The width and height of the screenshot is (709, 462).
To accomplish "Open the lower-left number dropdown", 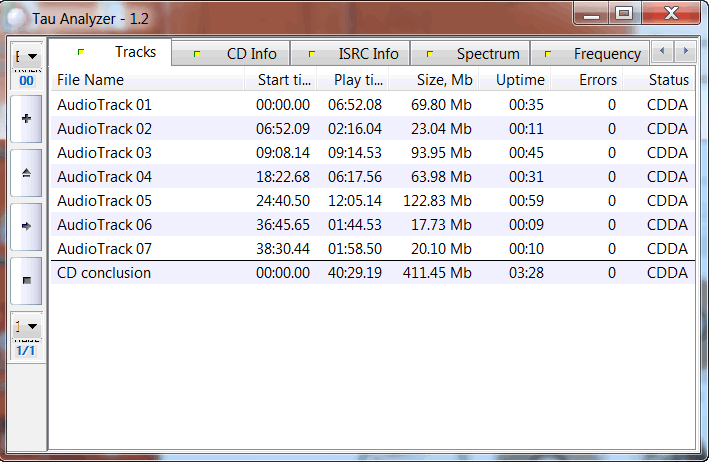I will 27,326.
